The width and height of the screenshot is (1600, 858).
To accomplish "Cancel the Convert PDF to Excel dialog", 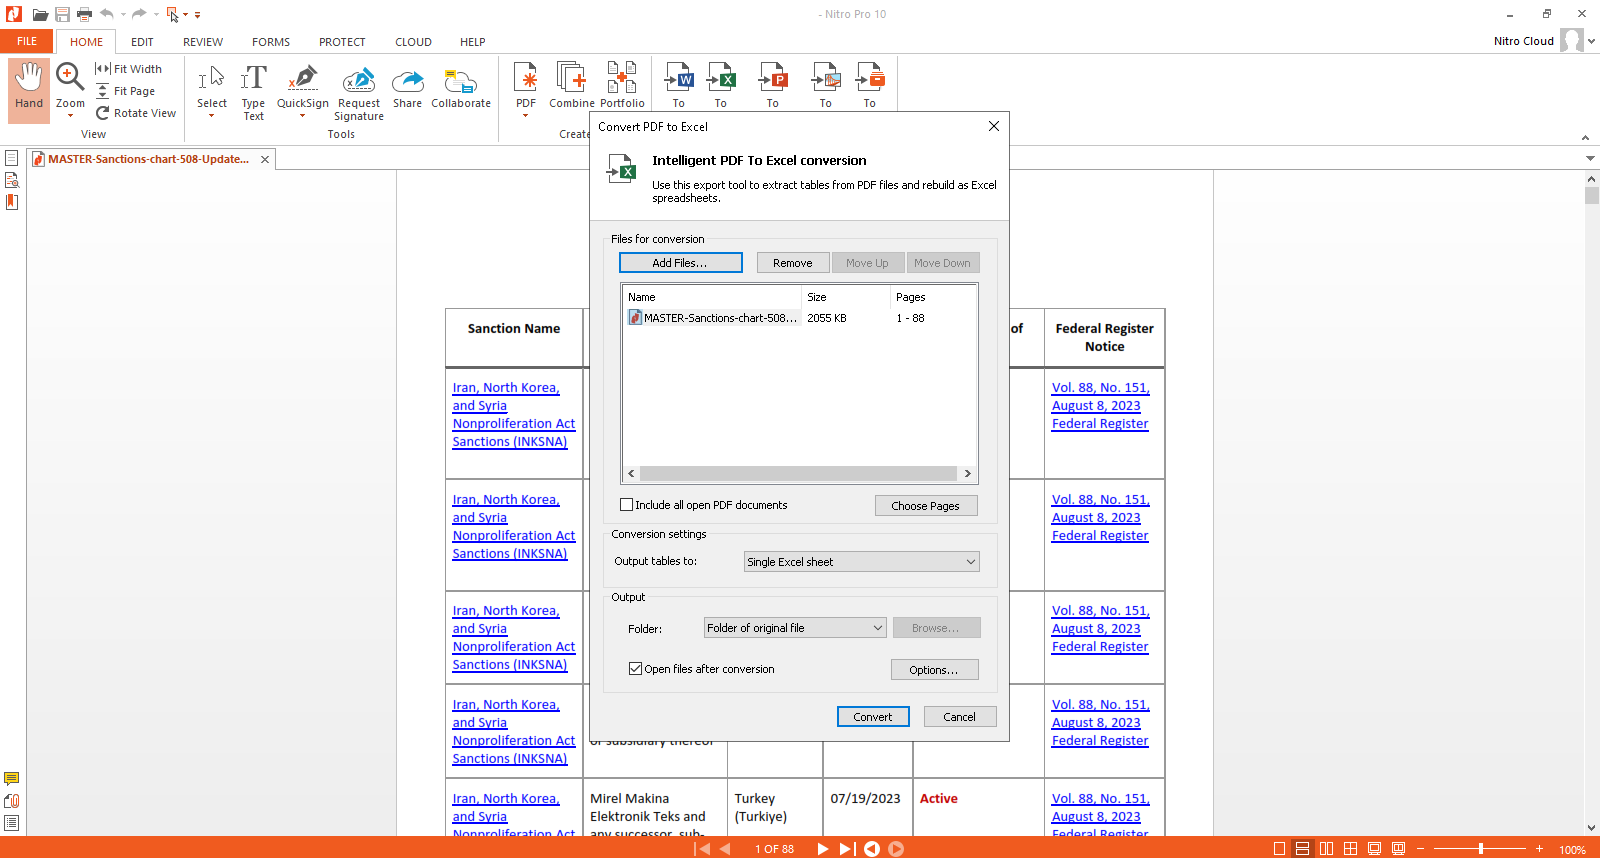I will click(960, 717).
